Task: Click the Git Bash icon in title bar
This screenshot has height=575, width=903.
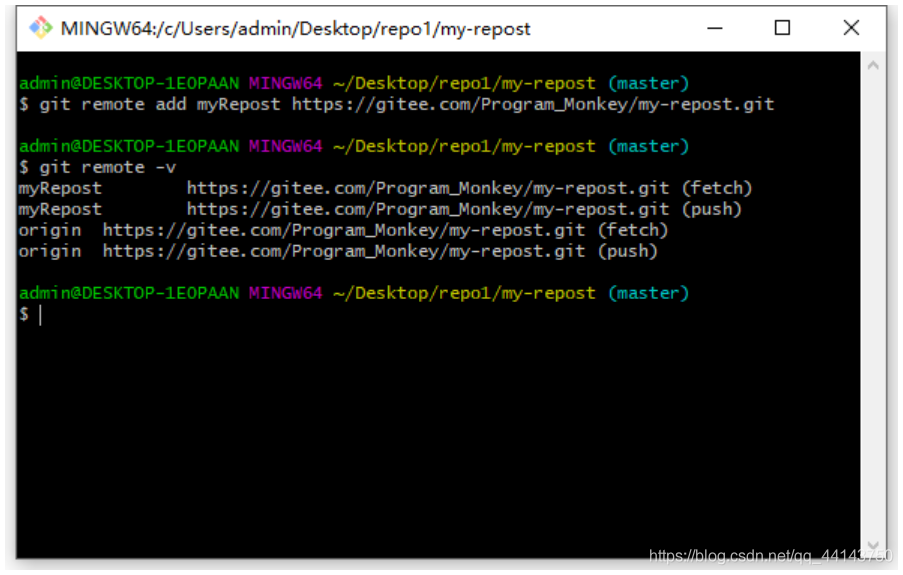Action: (40, 28)
